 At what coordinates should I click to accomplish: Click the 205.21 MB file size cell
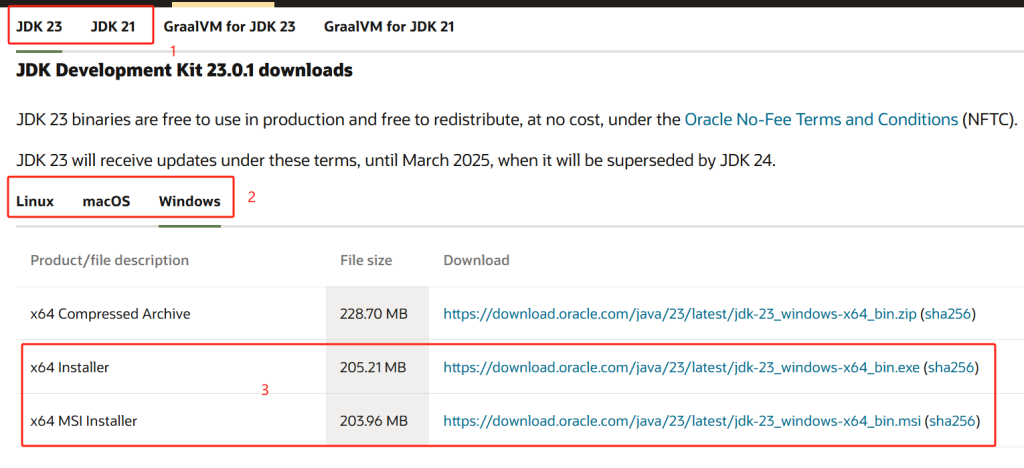point(374,368)
